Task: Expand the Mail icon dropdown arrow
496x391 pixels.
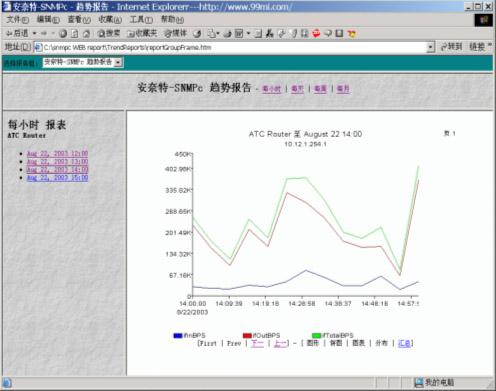Action: tap(218, 34)
